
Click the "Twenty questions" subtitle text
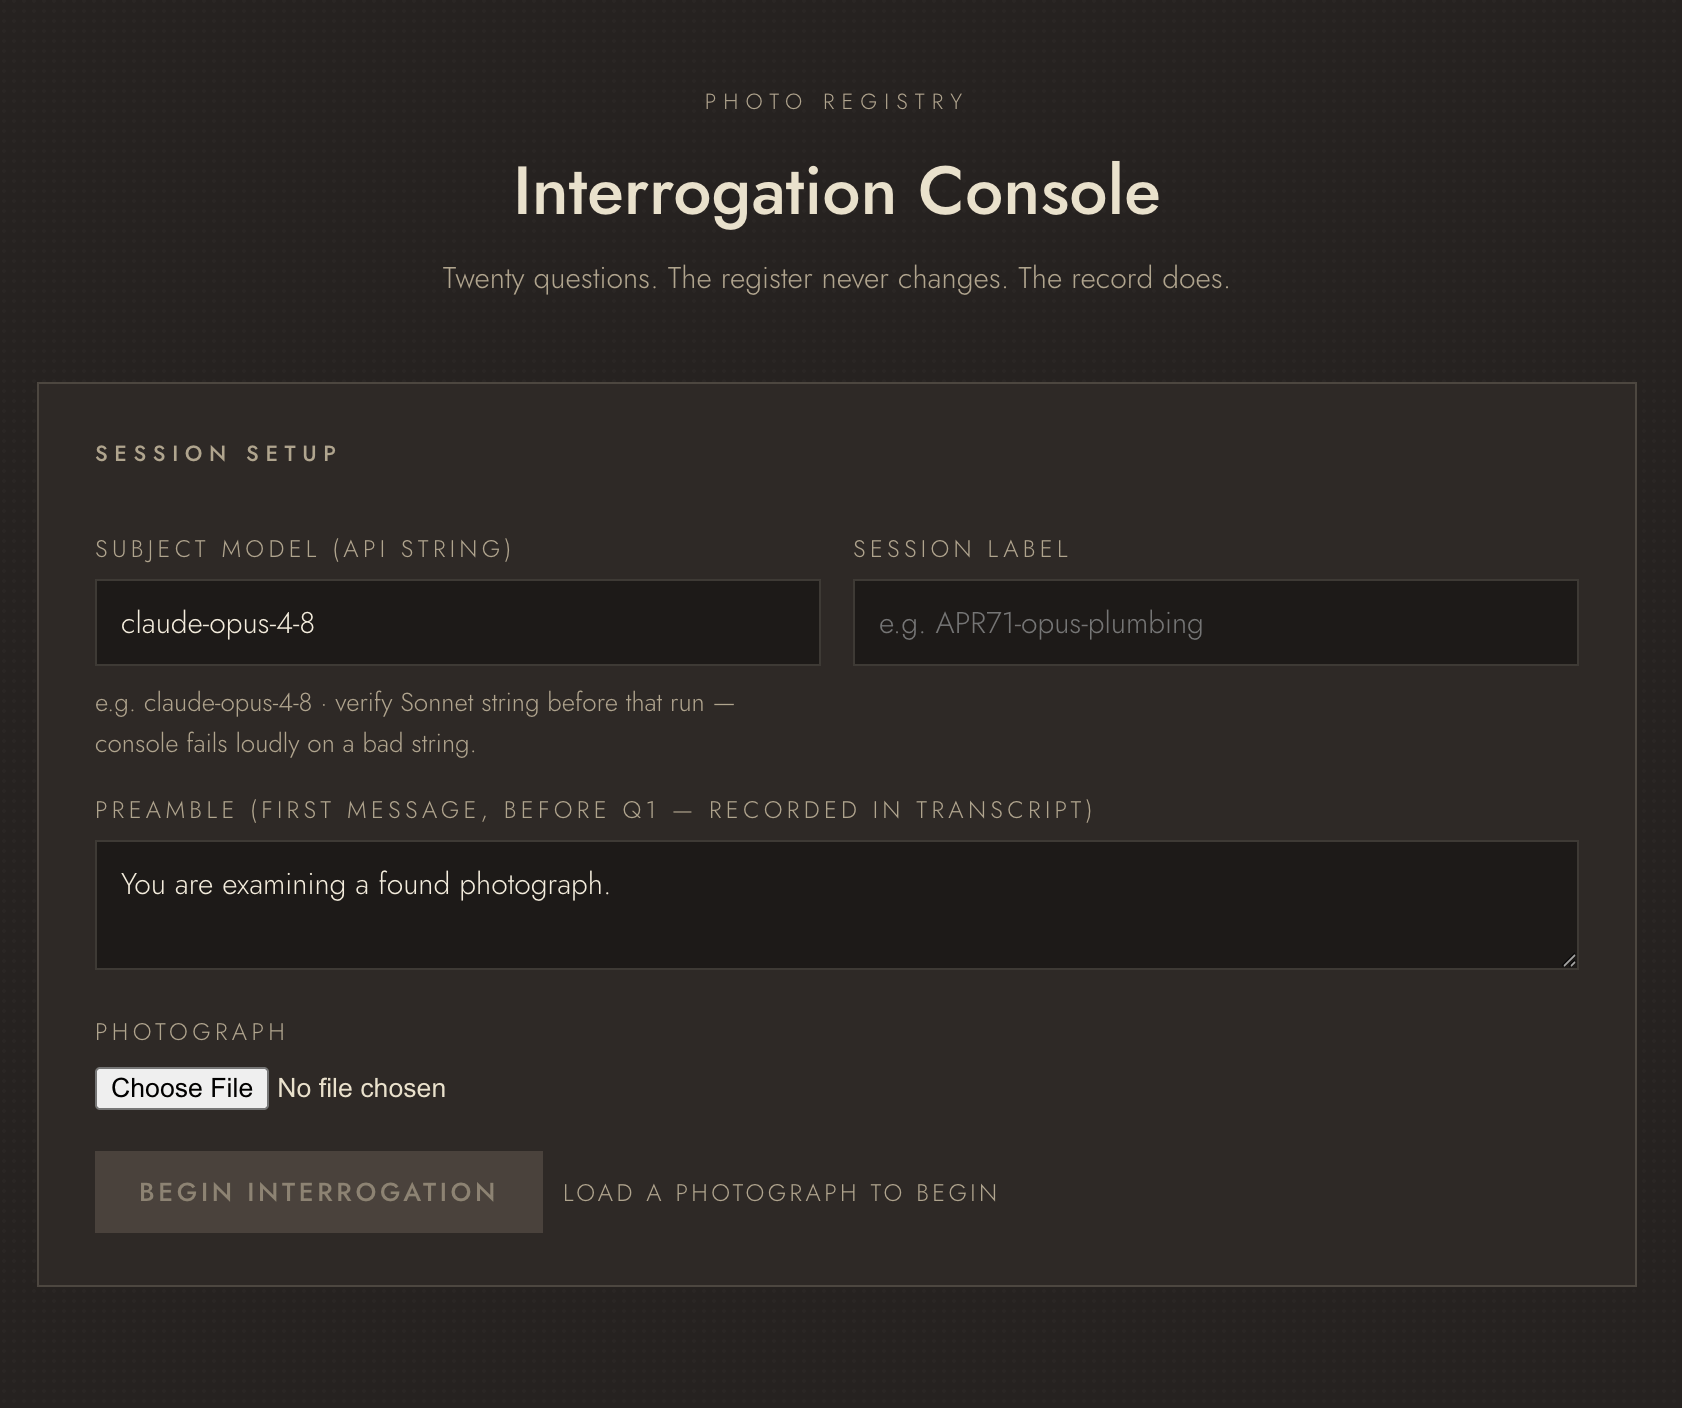[x=836, y=278]
